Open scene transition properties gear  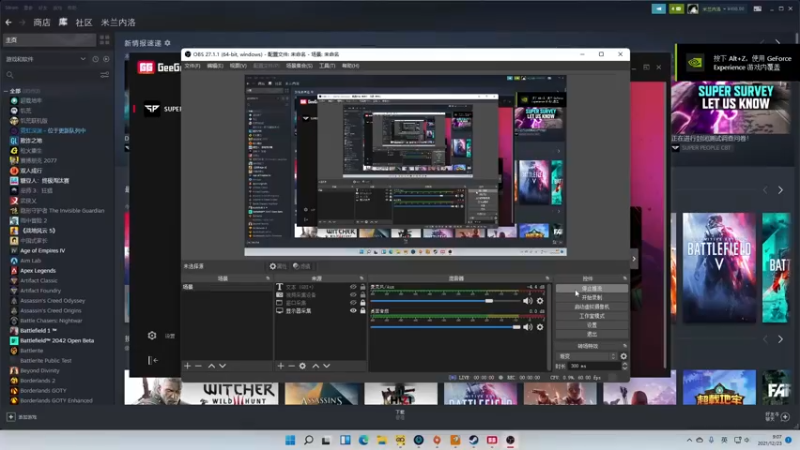623,356
